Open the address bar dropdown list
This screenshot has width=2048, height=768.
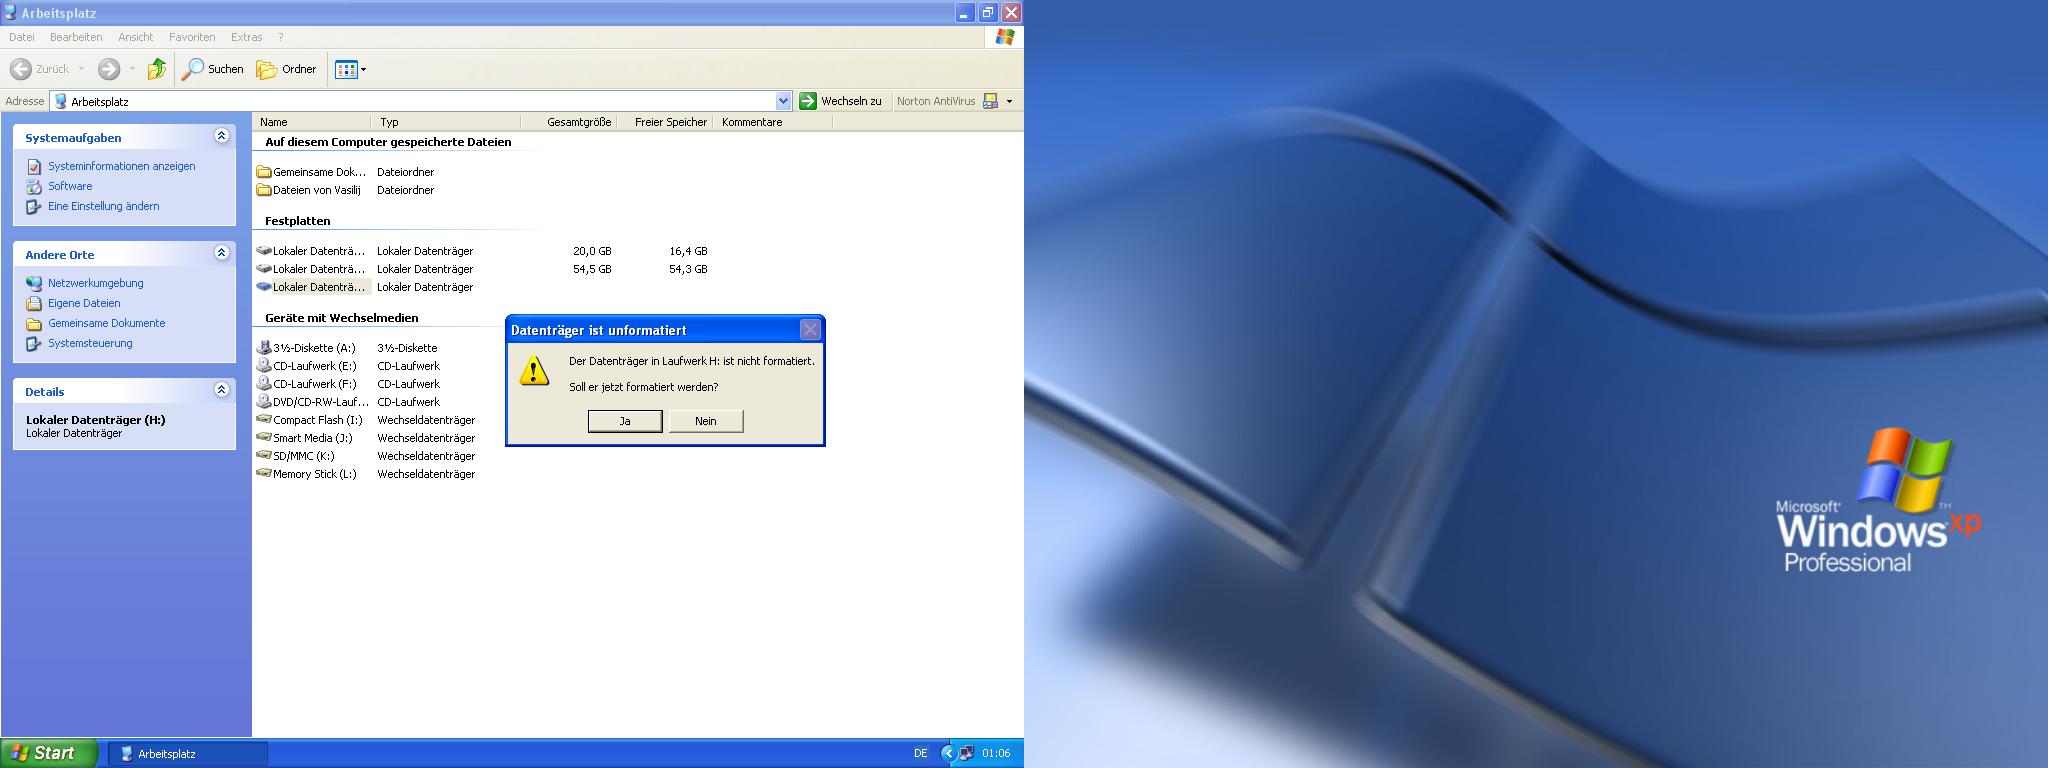tap(784, 101)
